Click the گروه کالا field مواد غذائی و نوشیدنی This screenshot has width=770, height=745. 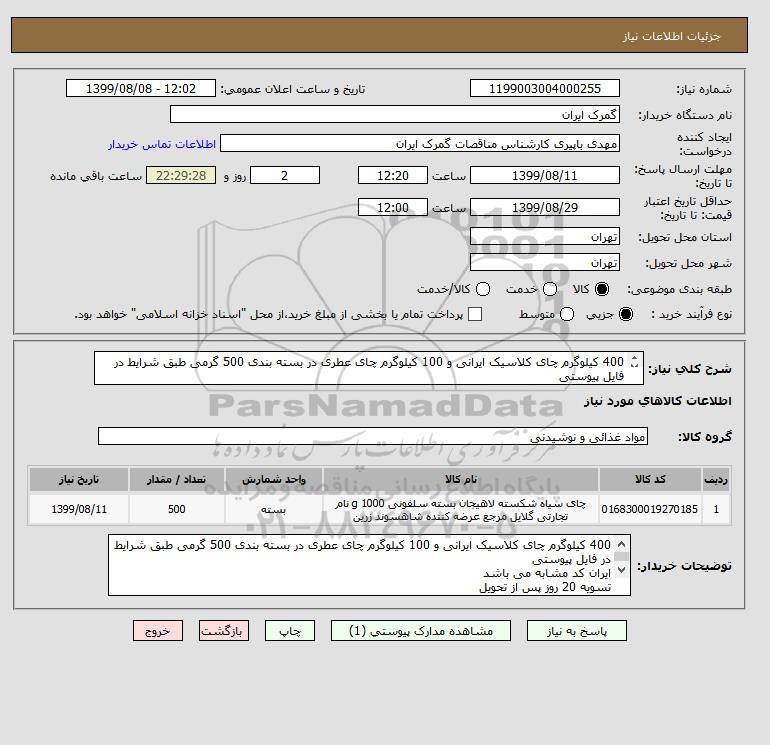tap(373, 437)
